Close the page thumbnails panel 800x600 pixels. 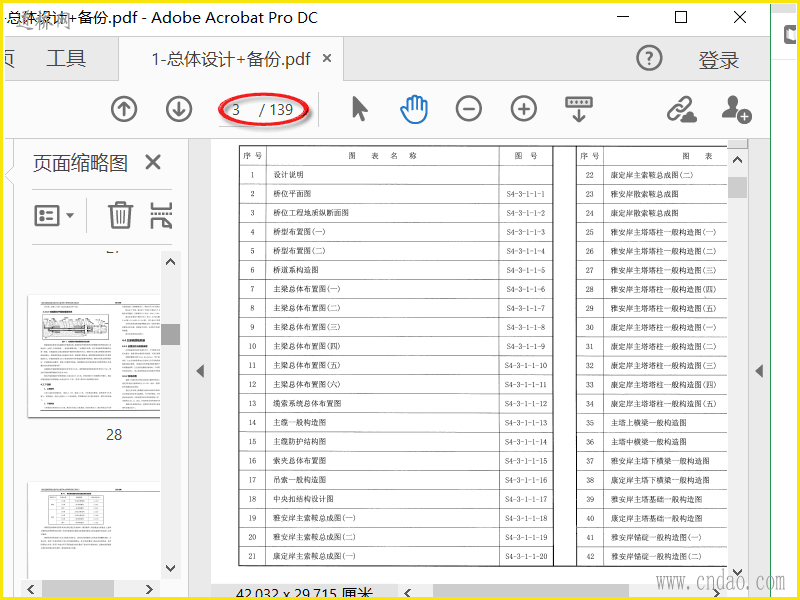153,163
